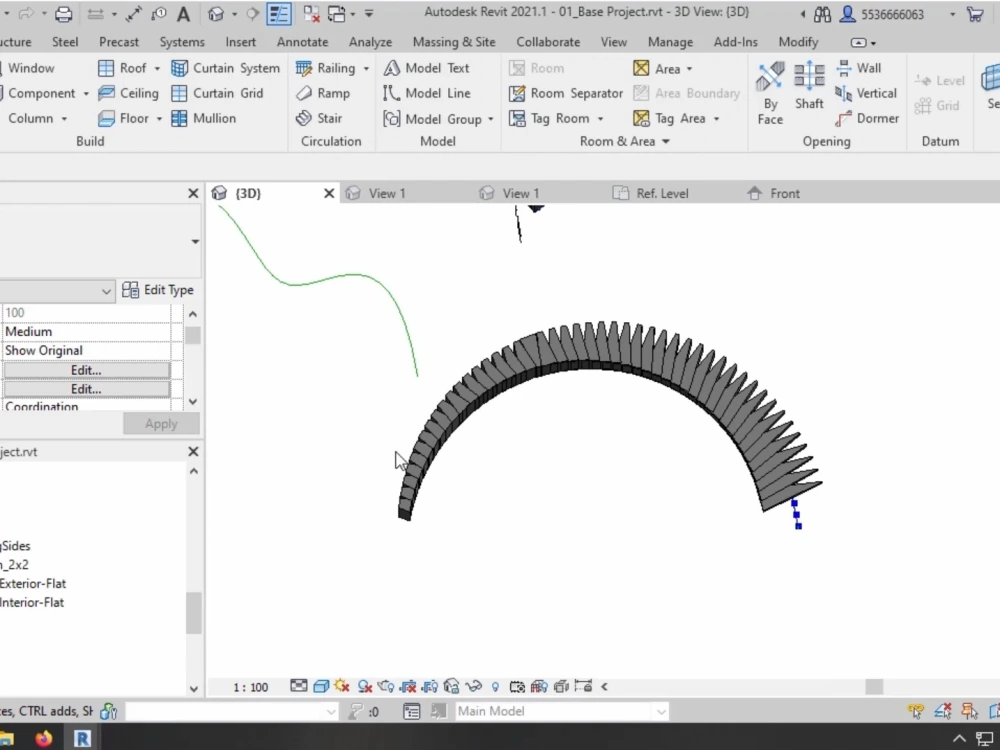
Task: Click the Switch Windows icon
Action: coord(336,14)
